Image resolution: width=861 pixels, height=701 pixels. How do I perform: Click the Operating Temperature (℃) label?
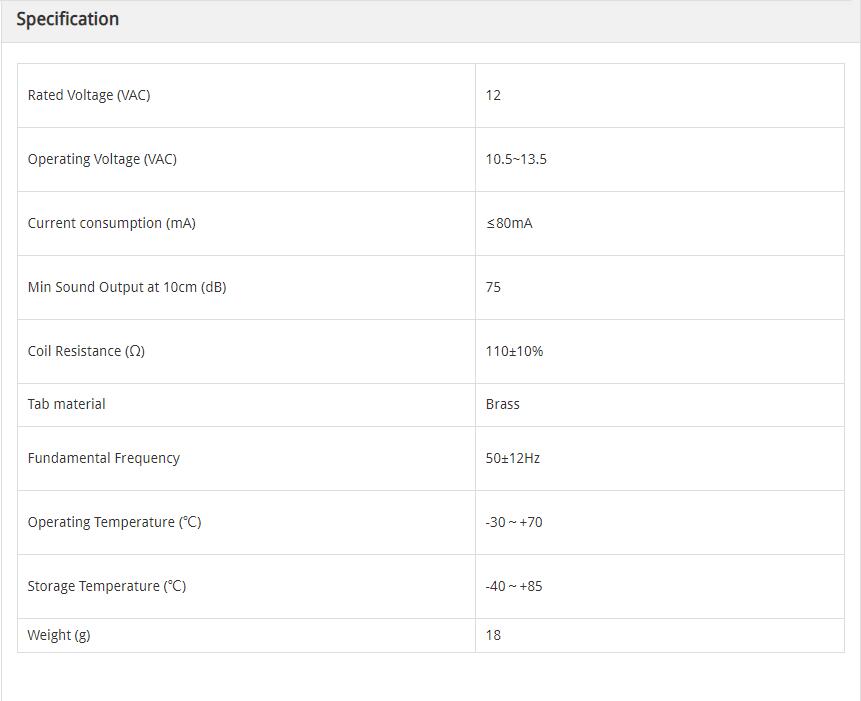tap(114, 522)
